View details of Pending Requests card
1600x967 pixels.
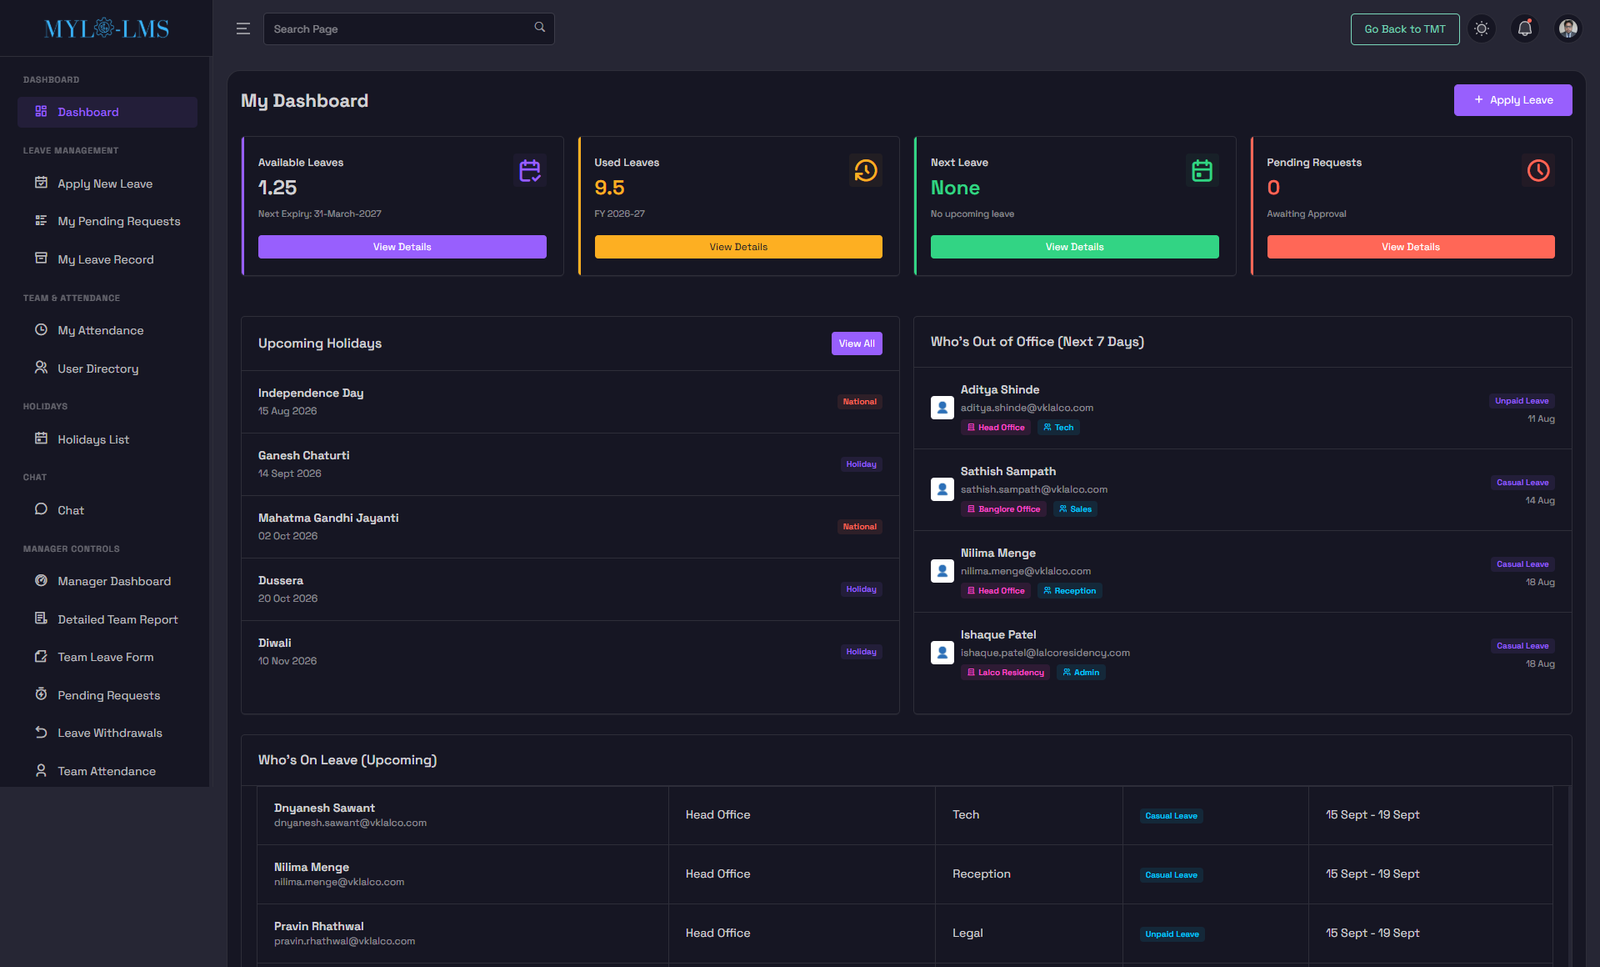pyautogui.click(x=1411, y=247)
